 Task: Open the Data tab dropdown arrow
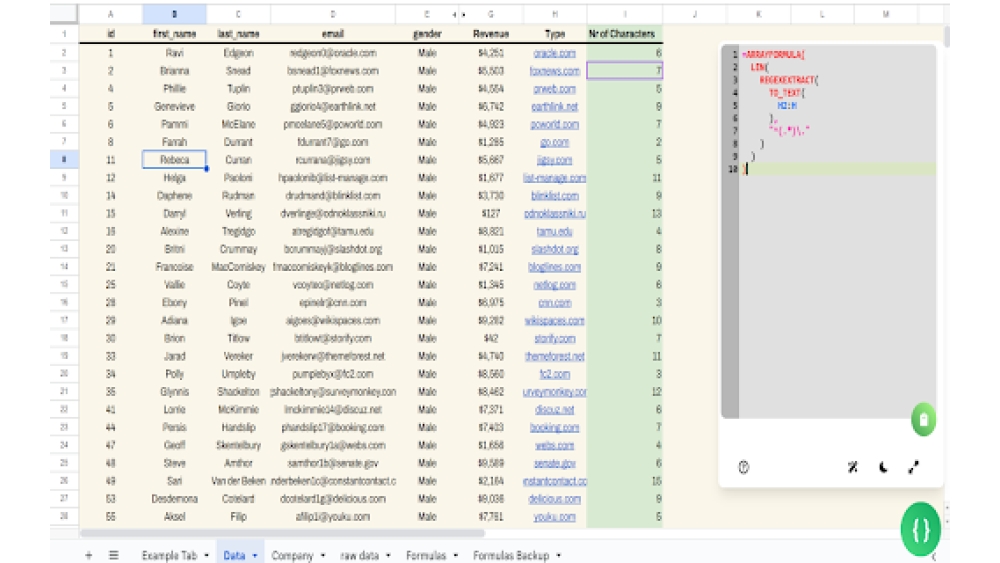255,555
